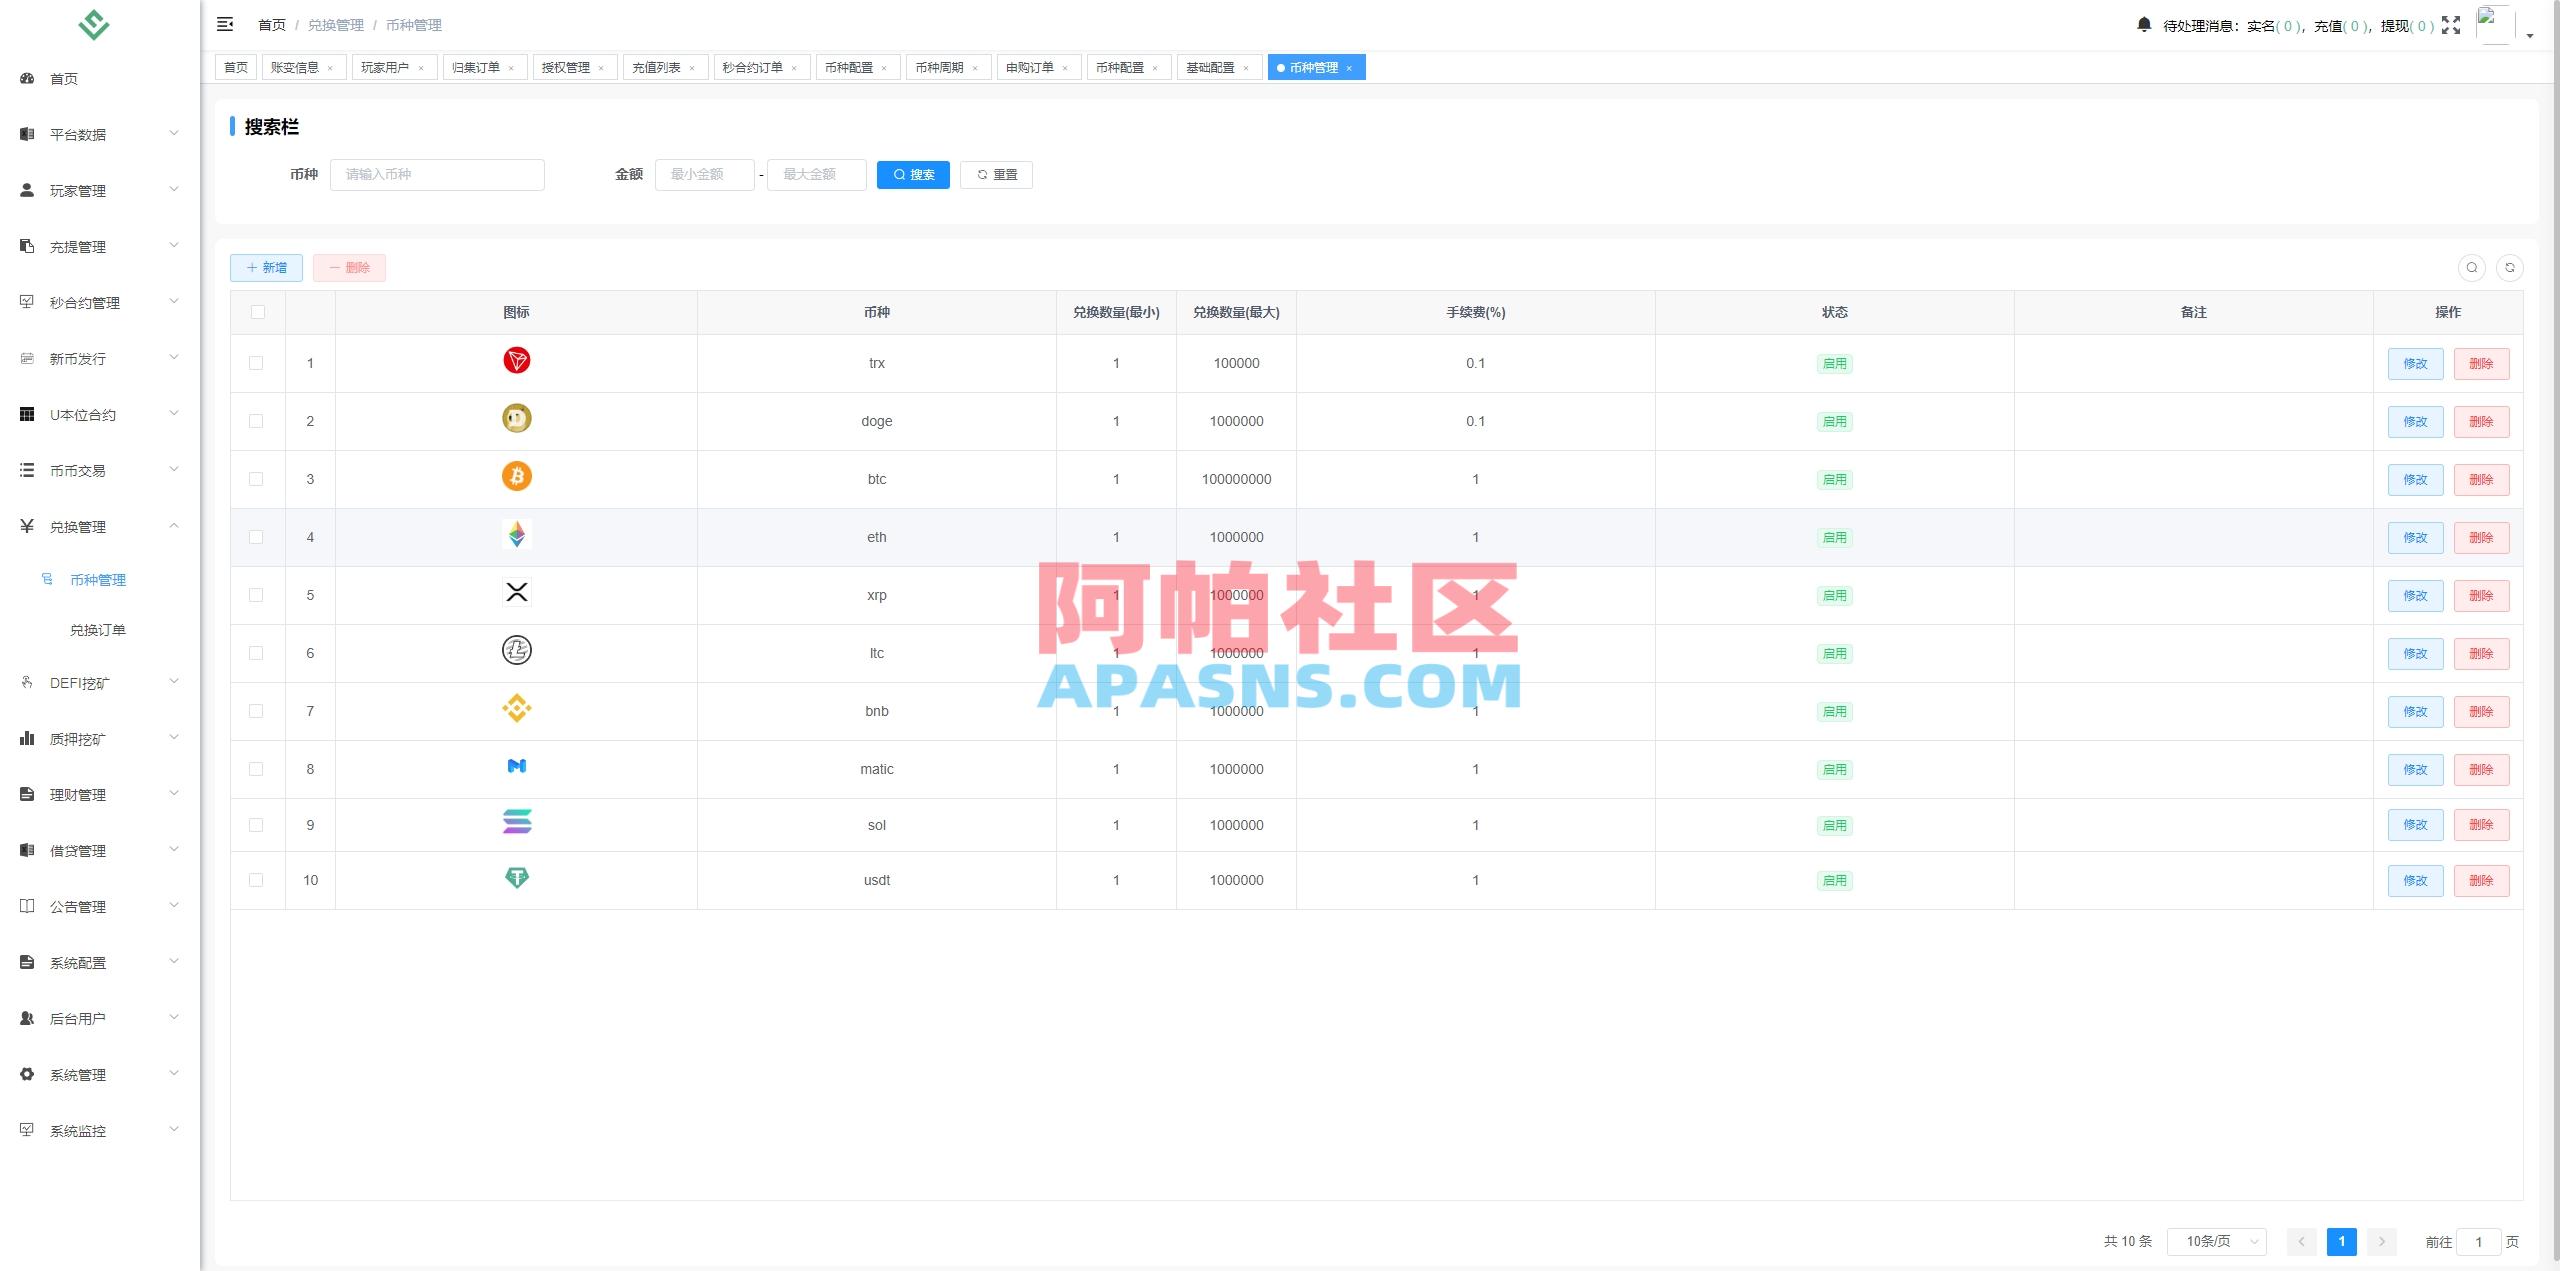This screenshot has width=2560, height=1271.
Task: Click the blue 搜索 button
Action: coord(913,174)
